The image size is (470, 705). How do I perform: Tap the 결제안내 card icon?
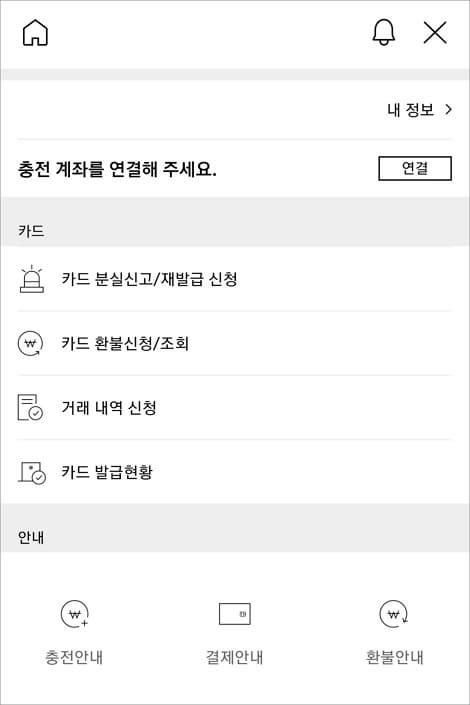click(x=234, y=614)
